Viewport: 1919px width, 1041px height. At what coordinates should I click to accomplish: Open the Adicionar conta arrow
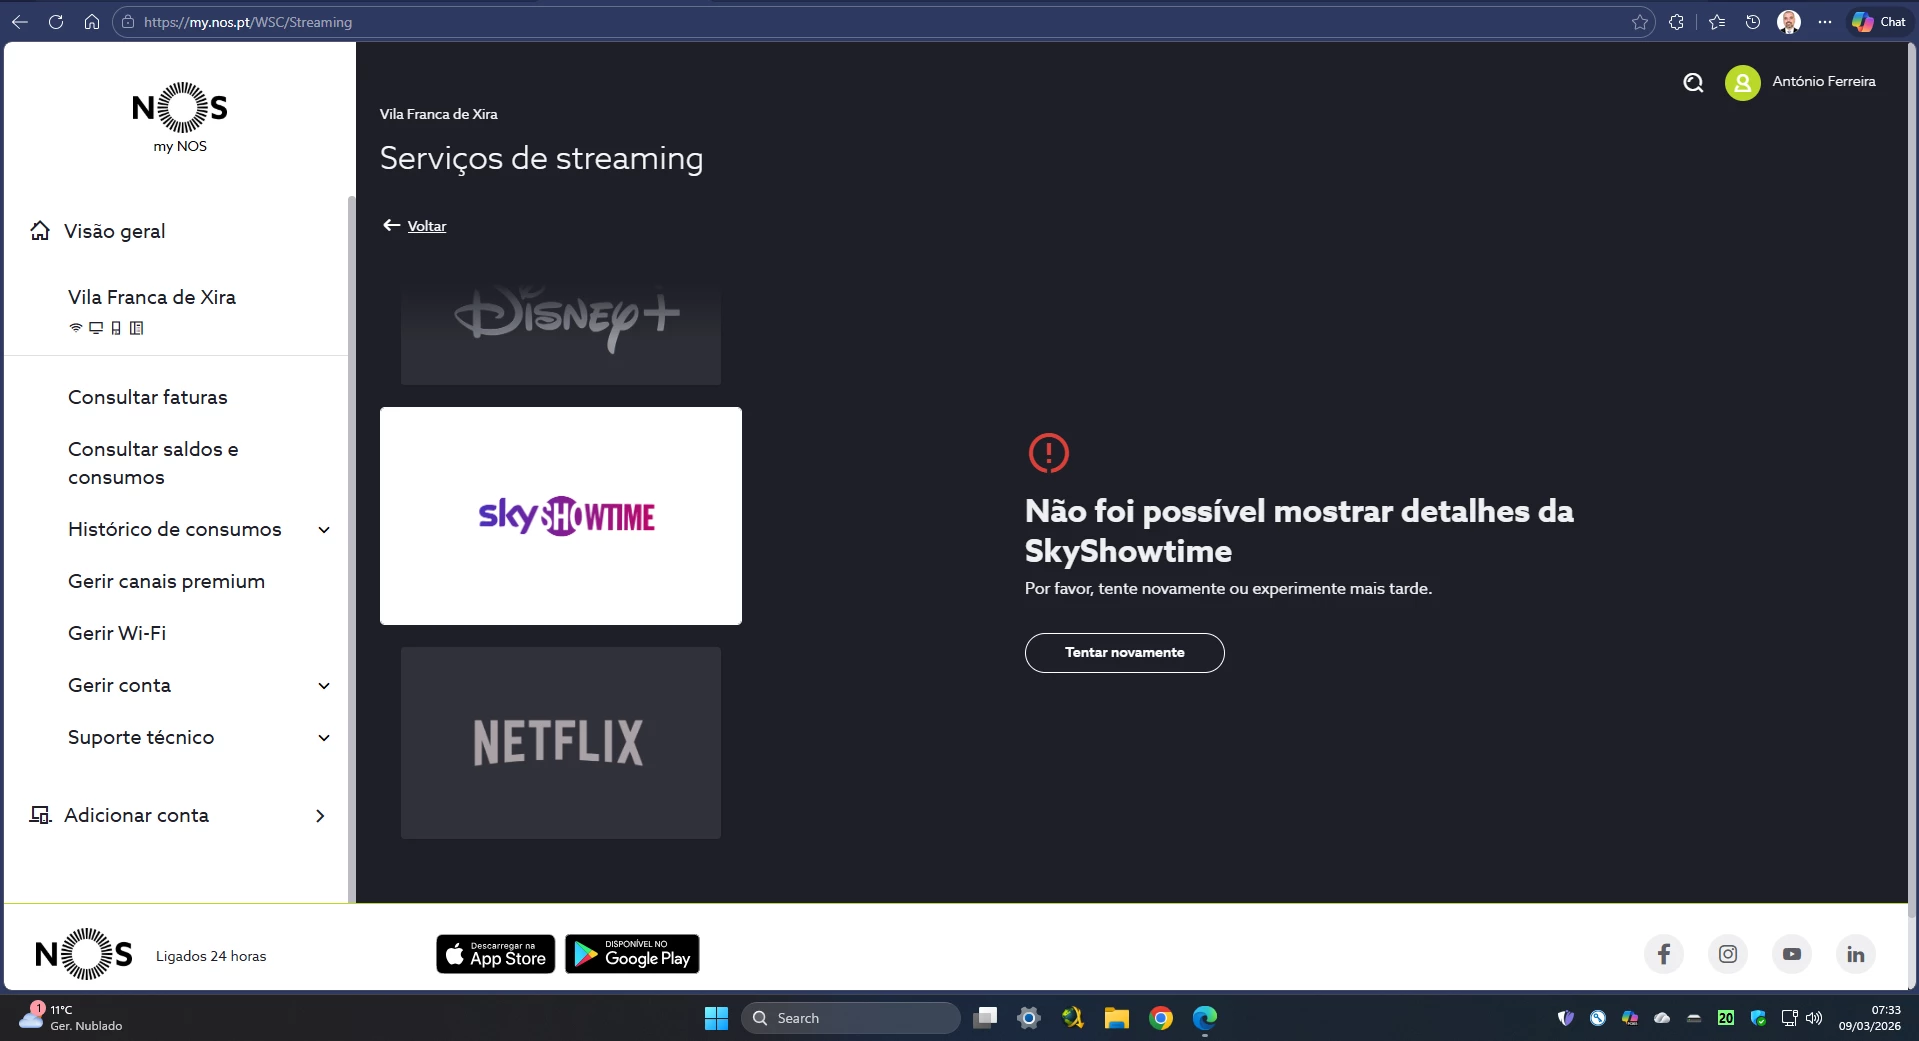(x=320, y=816)
